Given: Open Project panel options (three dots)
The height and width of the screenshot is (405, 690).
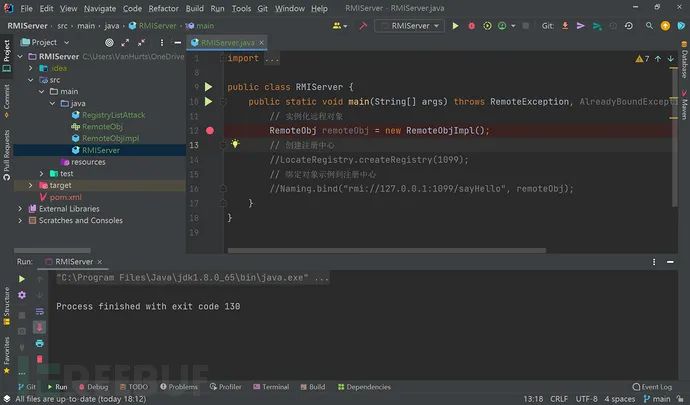Looking at the screenshot, I should point(161,42).
